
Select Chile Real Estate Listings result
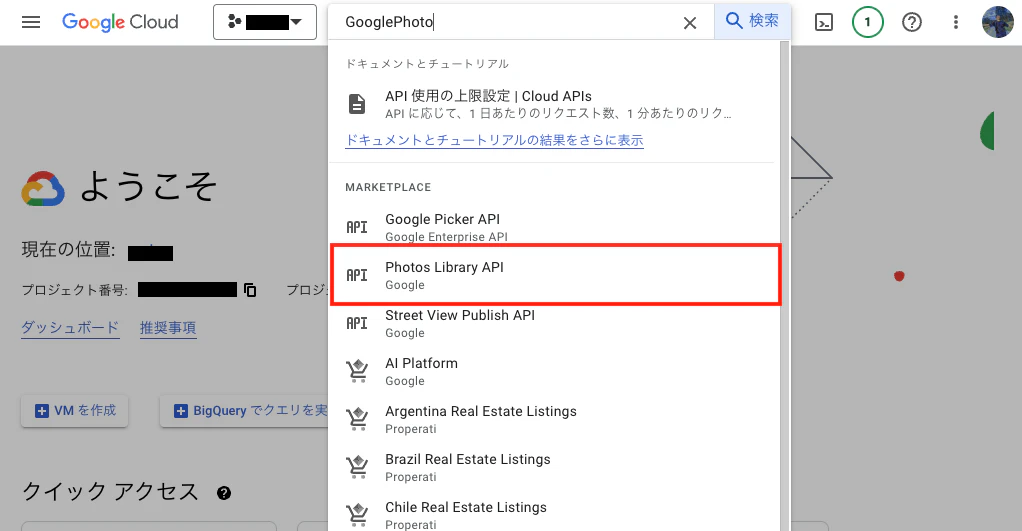pyautogui.click(x=554, y=515)
